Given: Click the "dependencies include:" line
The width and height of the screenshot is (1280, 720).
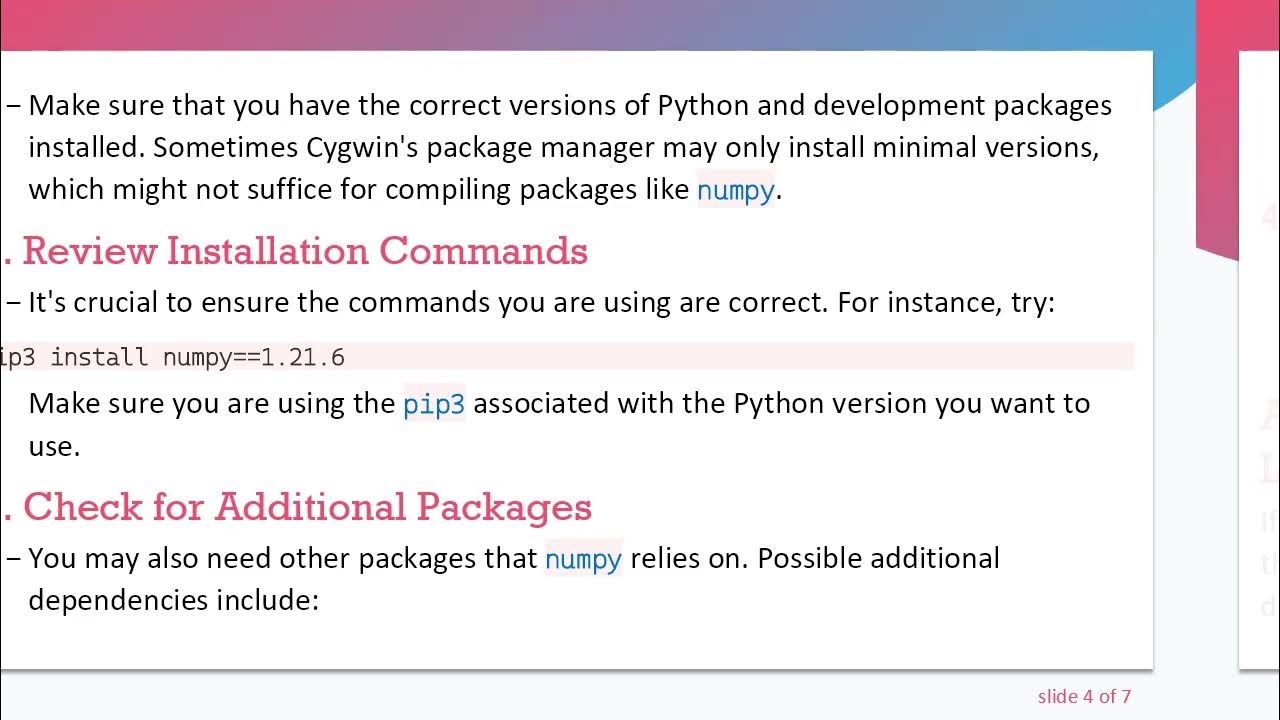Looking at the screenshot, I should [173, 600].
